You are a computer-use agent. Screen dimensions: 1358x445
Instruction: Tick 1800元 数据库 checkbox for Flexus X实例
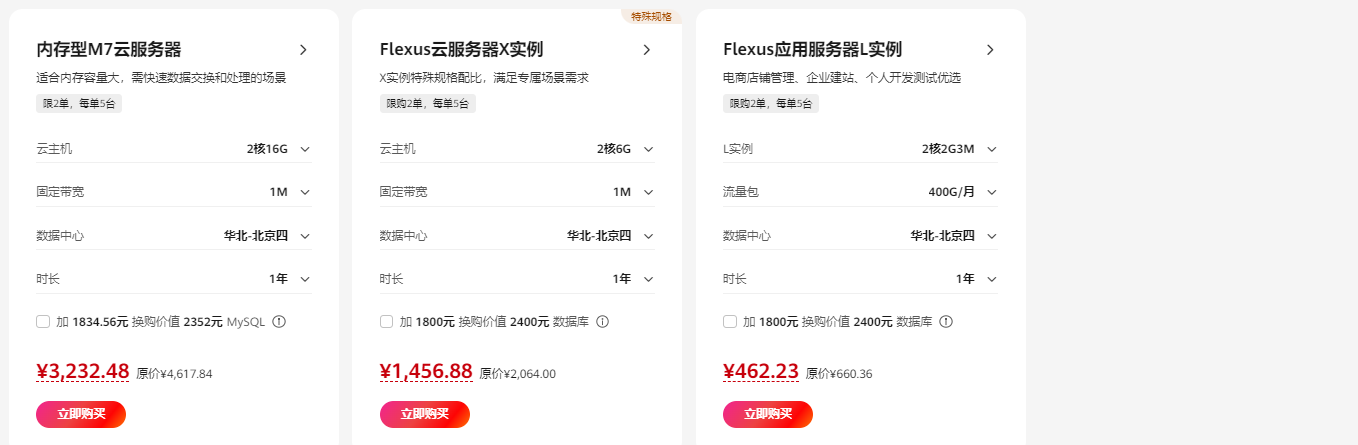387,322
